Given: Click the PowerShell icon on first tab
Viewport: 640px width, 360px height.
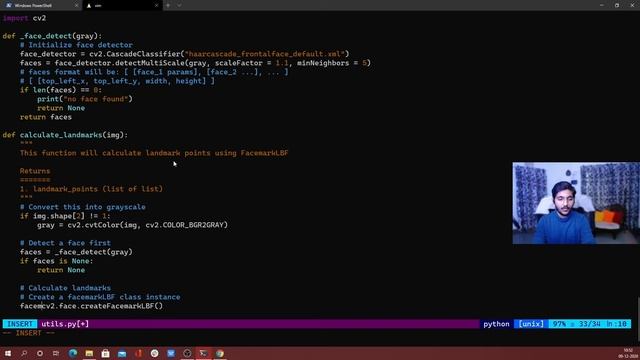Looking at the screenshot, I should (x=9, y=6).
